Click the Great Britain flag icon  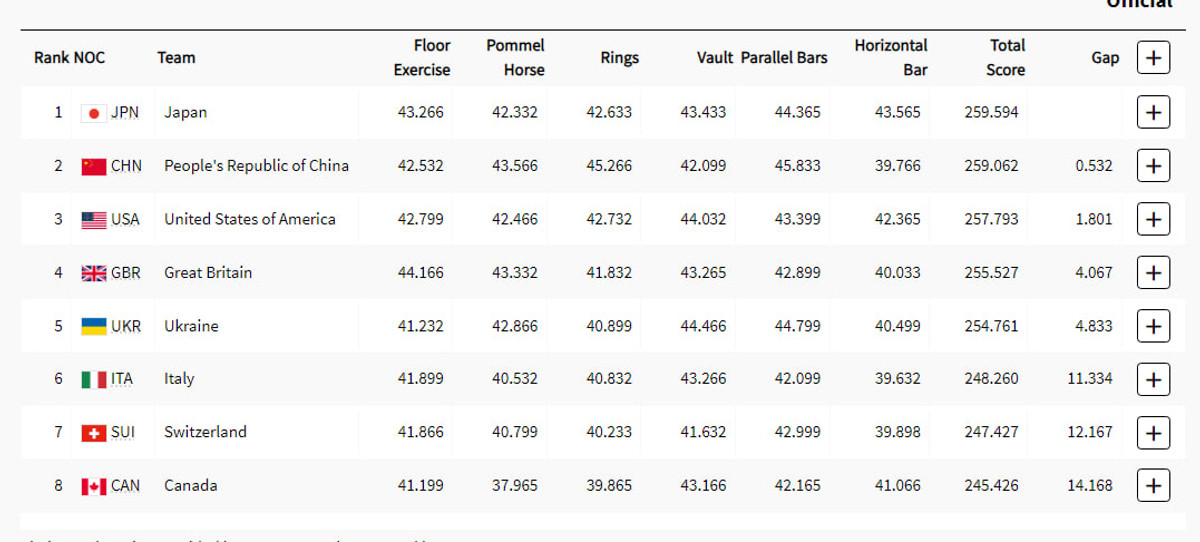tap(94, 272)
